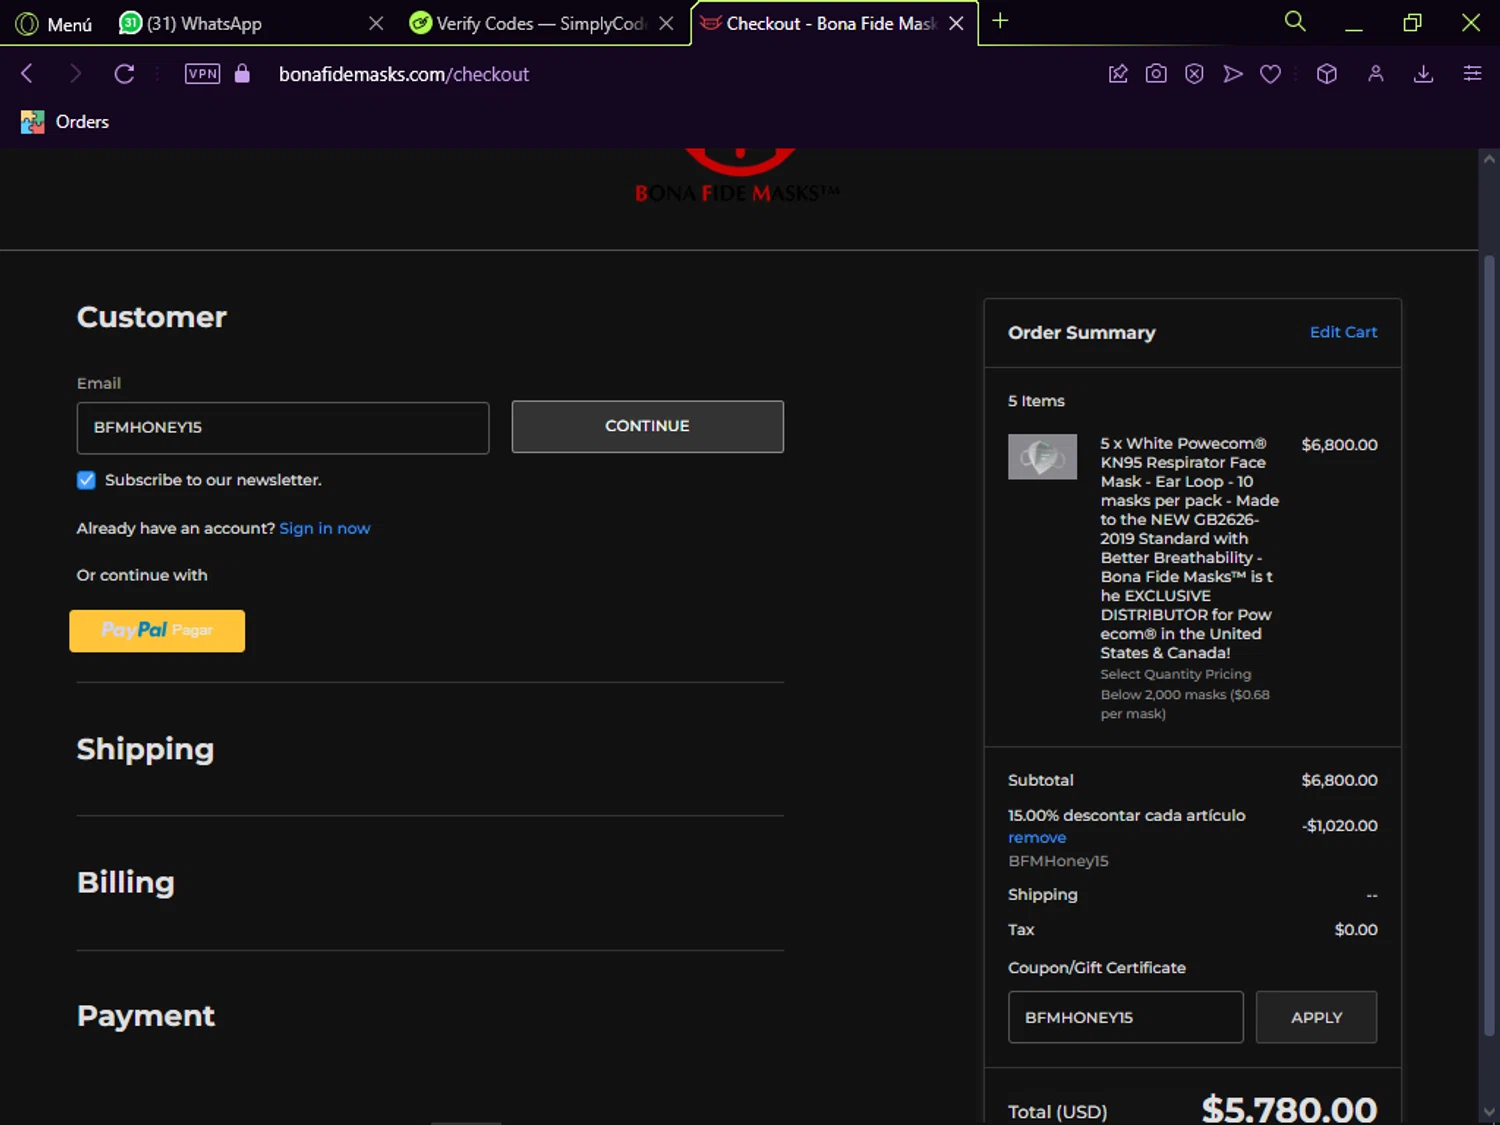Open the downloads icon

click(x=1424, y=73)
